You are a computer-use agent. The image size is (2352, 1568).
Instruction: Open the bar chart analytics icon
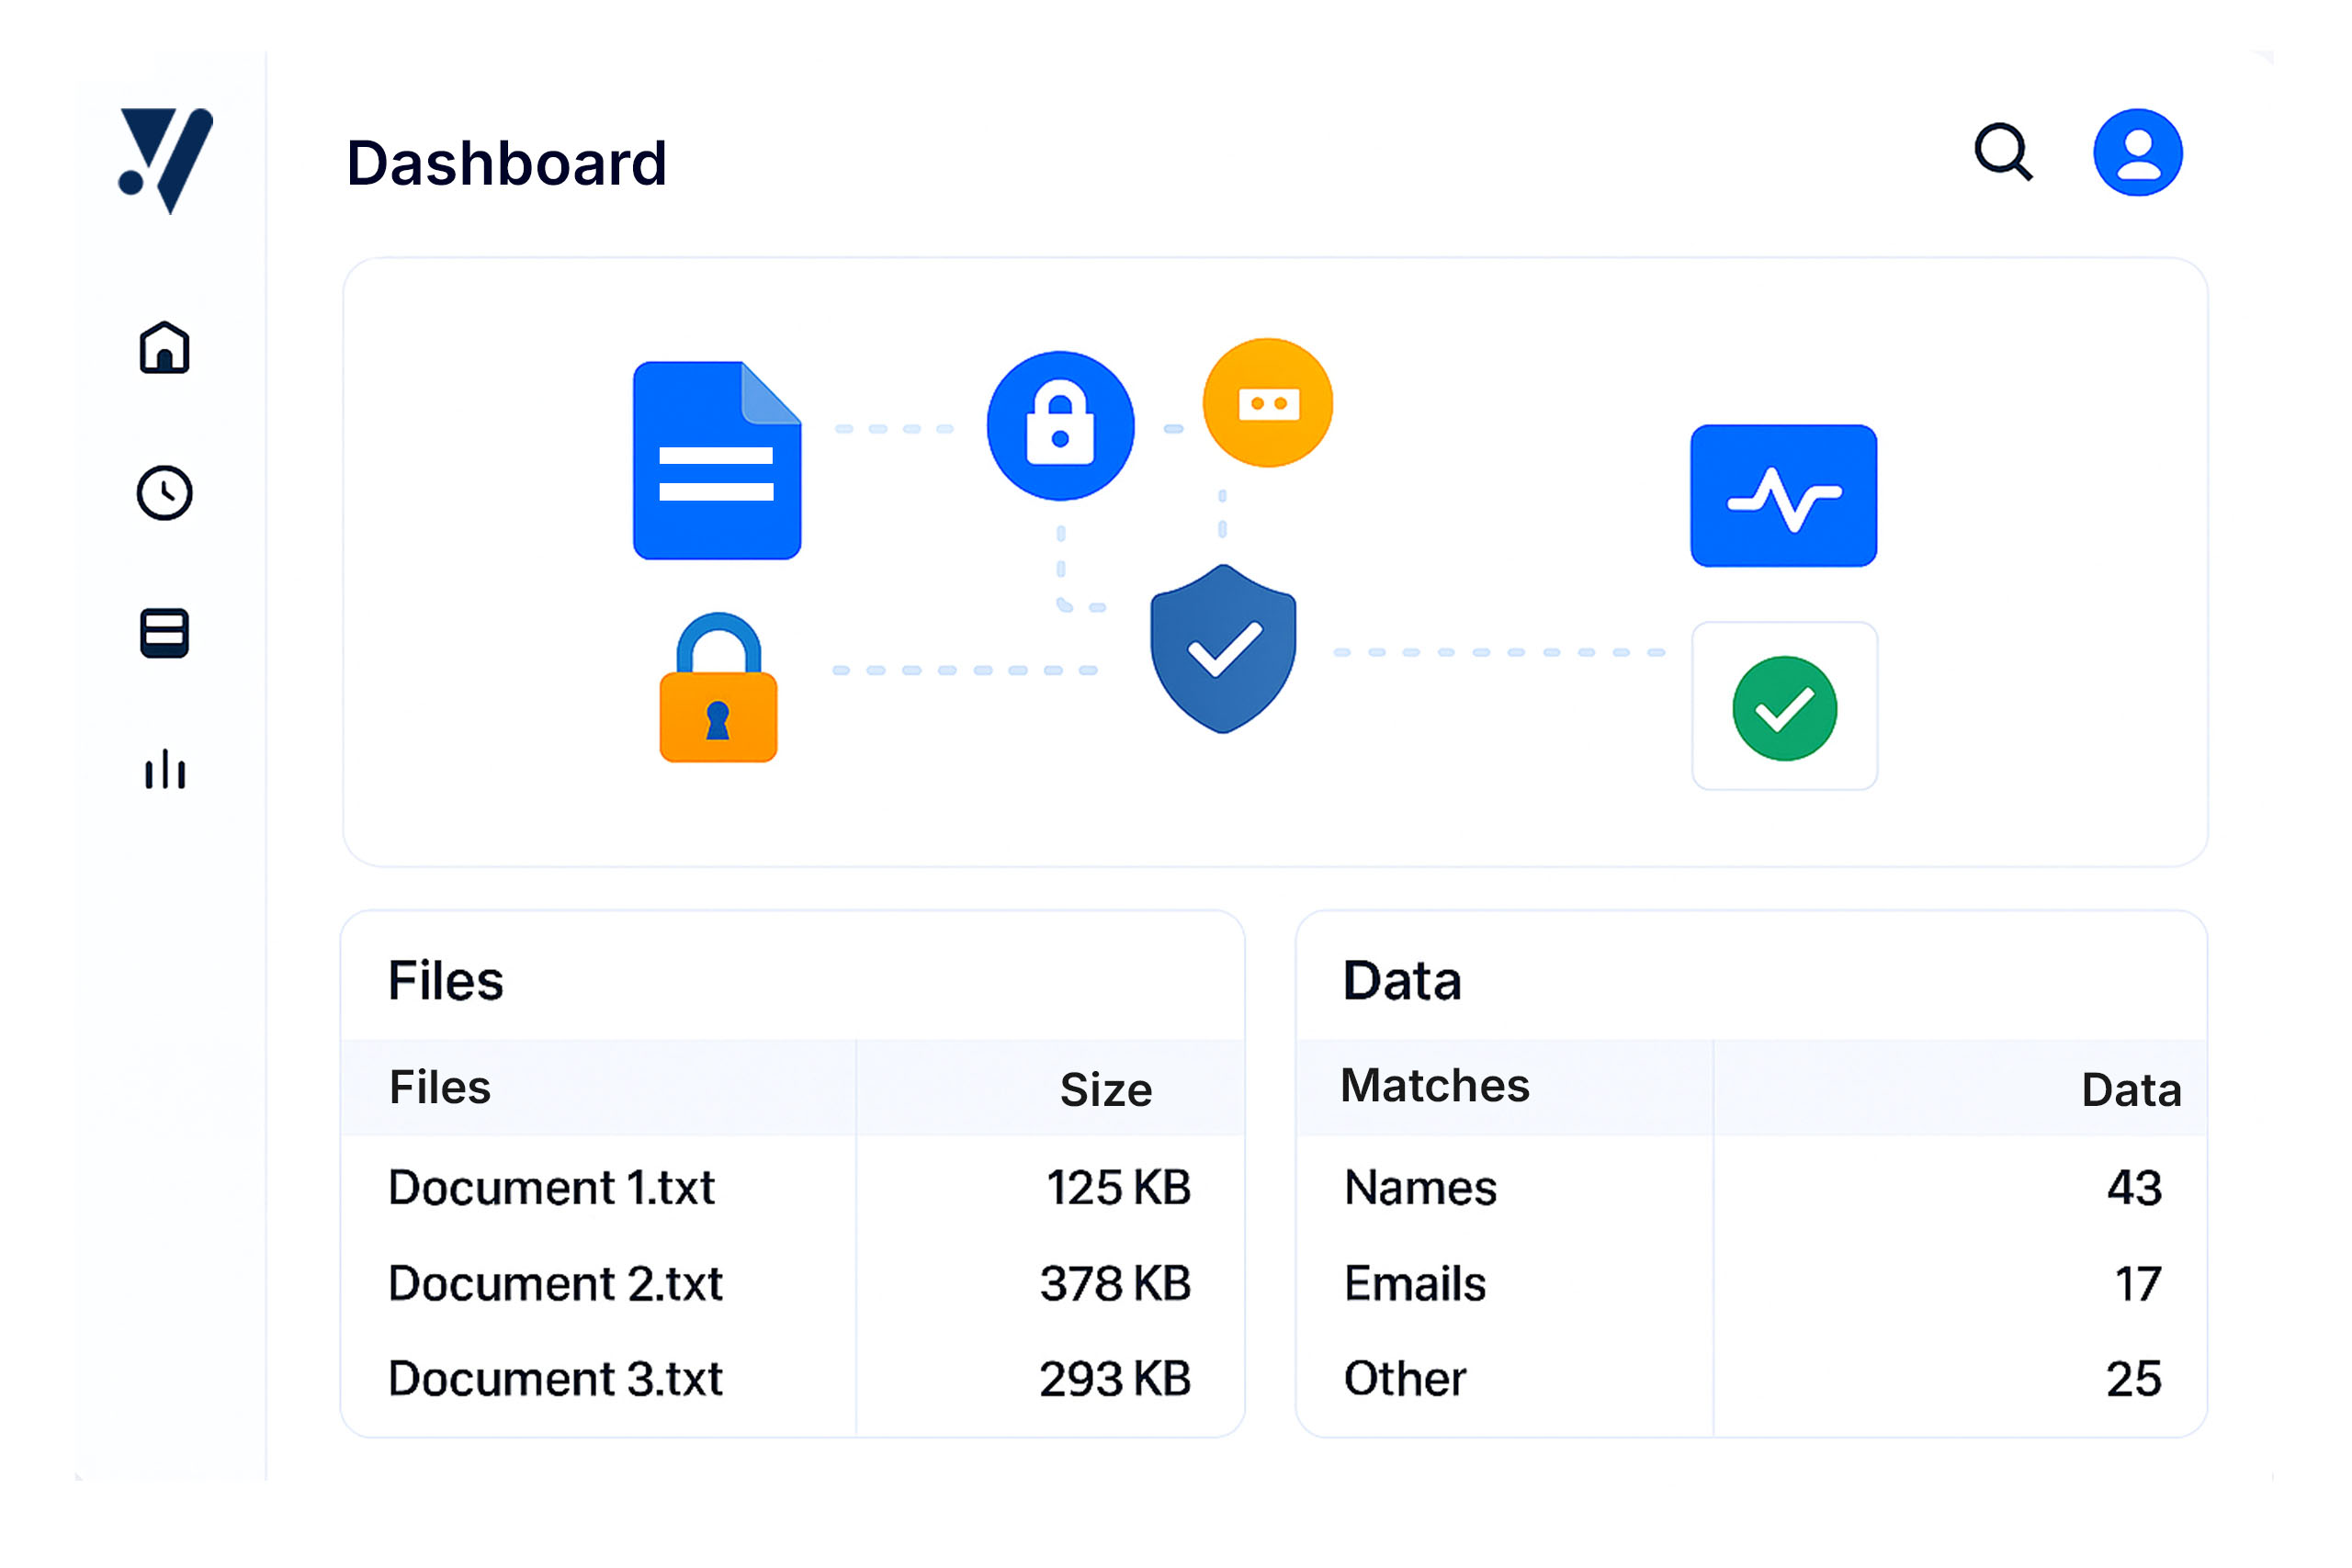click(x=165, y=770)
